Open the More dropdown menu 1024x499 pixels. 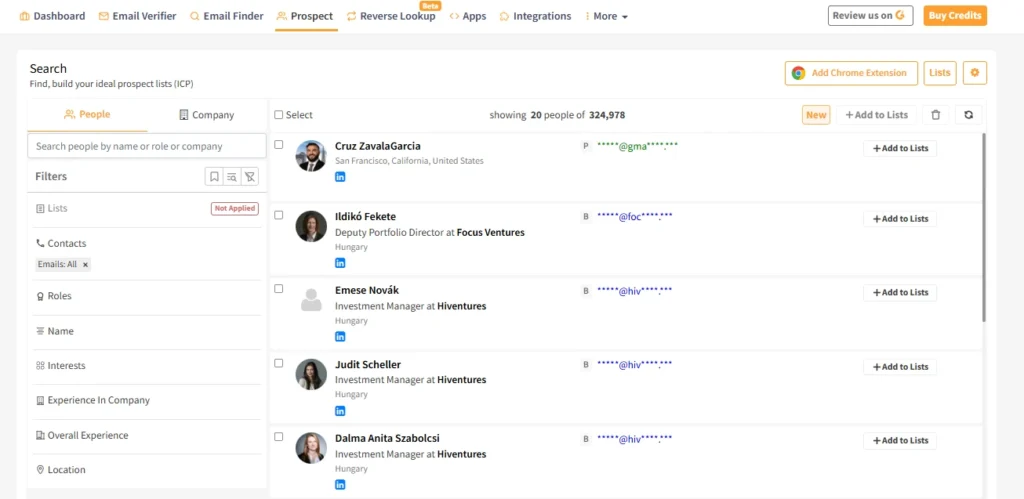pyautogui.click(x=606, y=16)
